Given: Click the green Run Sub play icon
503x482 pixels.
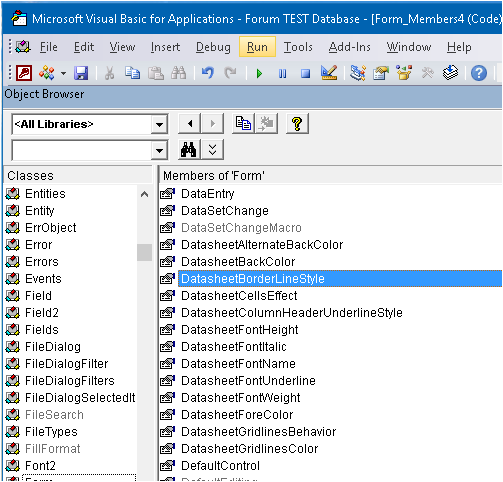Looking at the screenshot, I should click(x=259, y=73).
